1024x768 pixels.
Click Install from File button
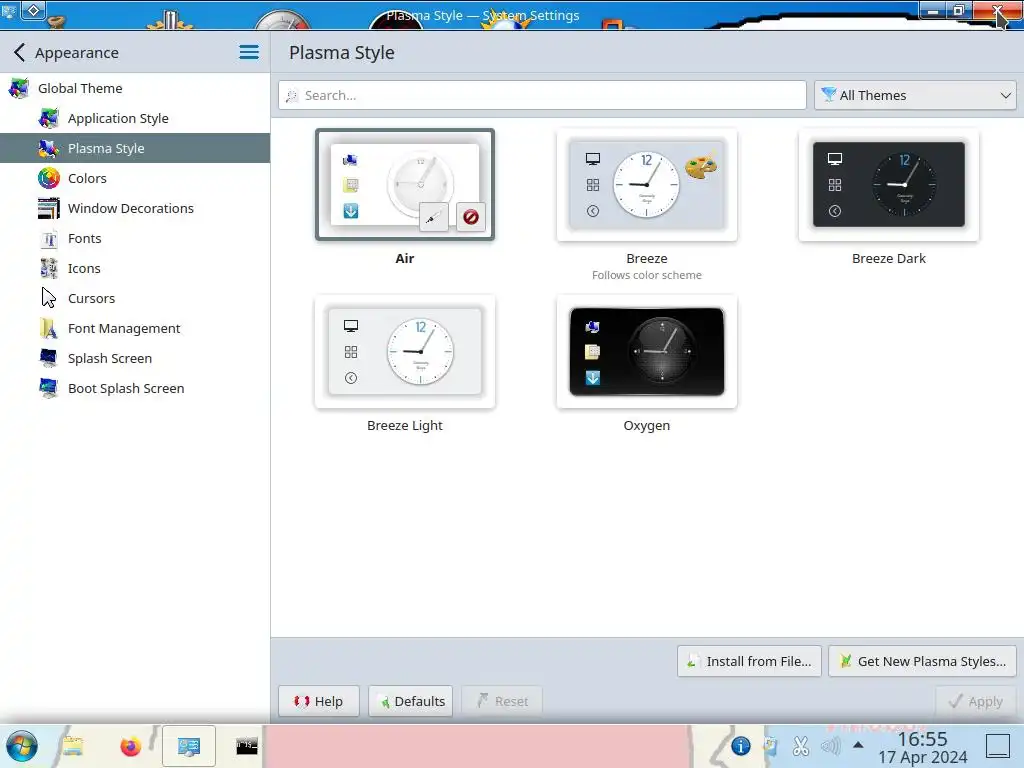[x=749, y=662]
